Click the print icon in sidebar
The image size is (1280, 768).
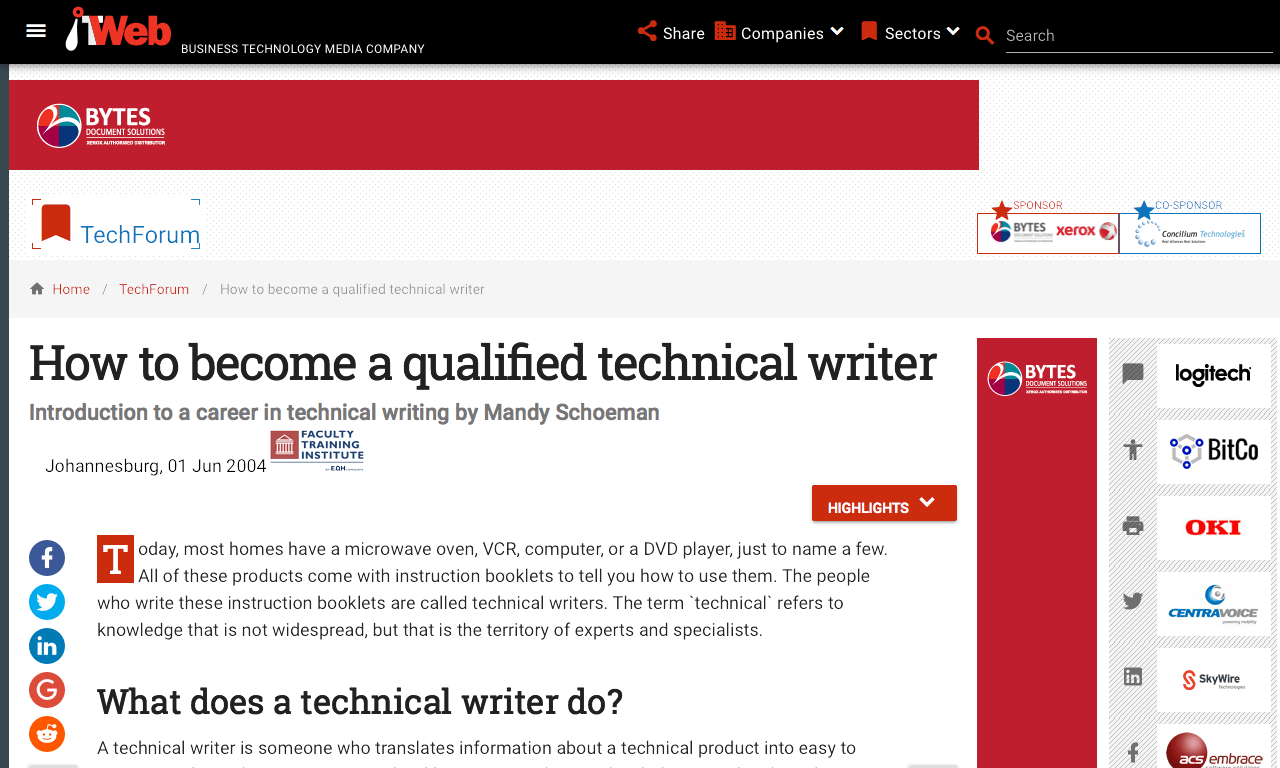click(1132, 526)
